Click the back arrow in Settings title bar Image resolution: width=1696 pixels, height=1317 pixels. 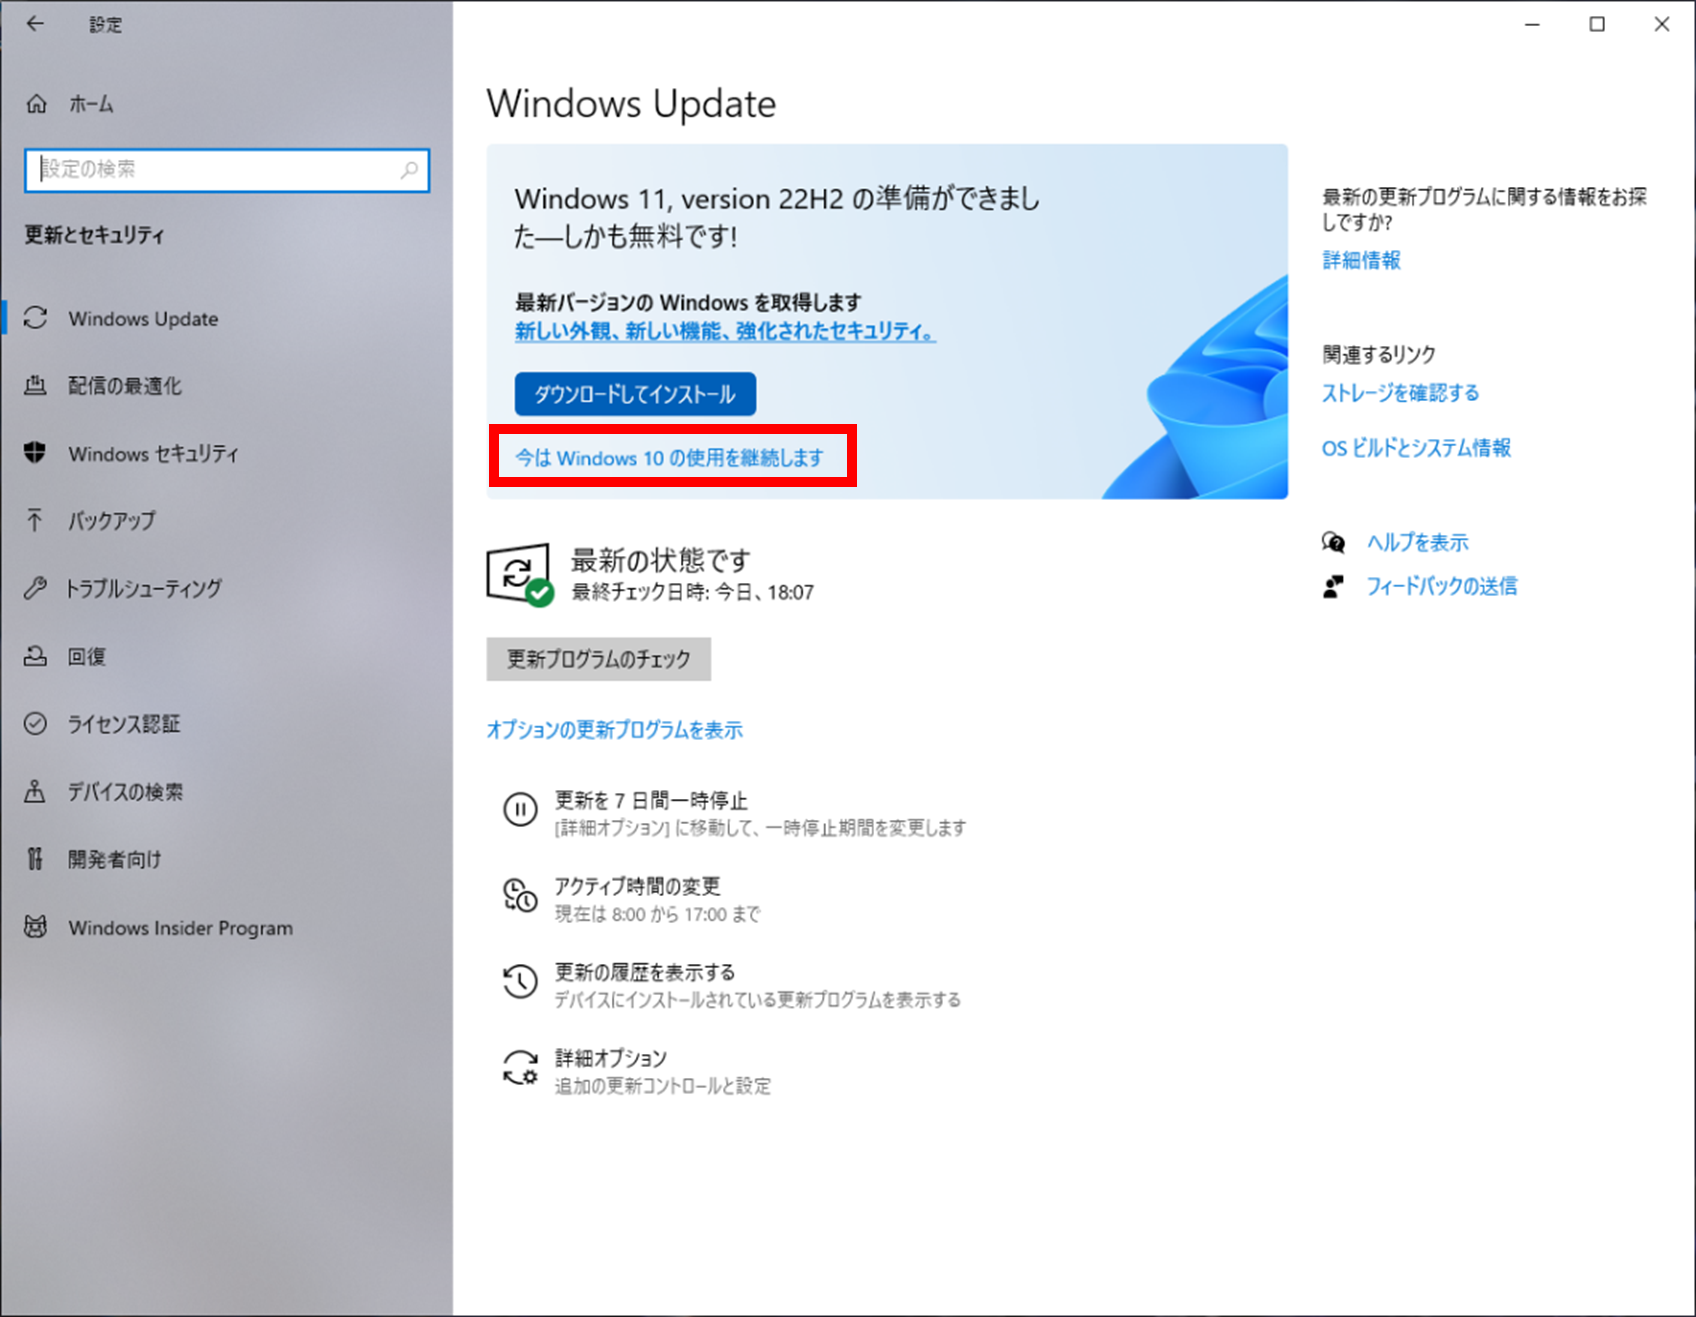[35, 24]
